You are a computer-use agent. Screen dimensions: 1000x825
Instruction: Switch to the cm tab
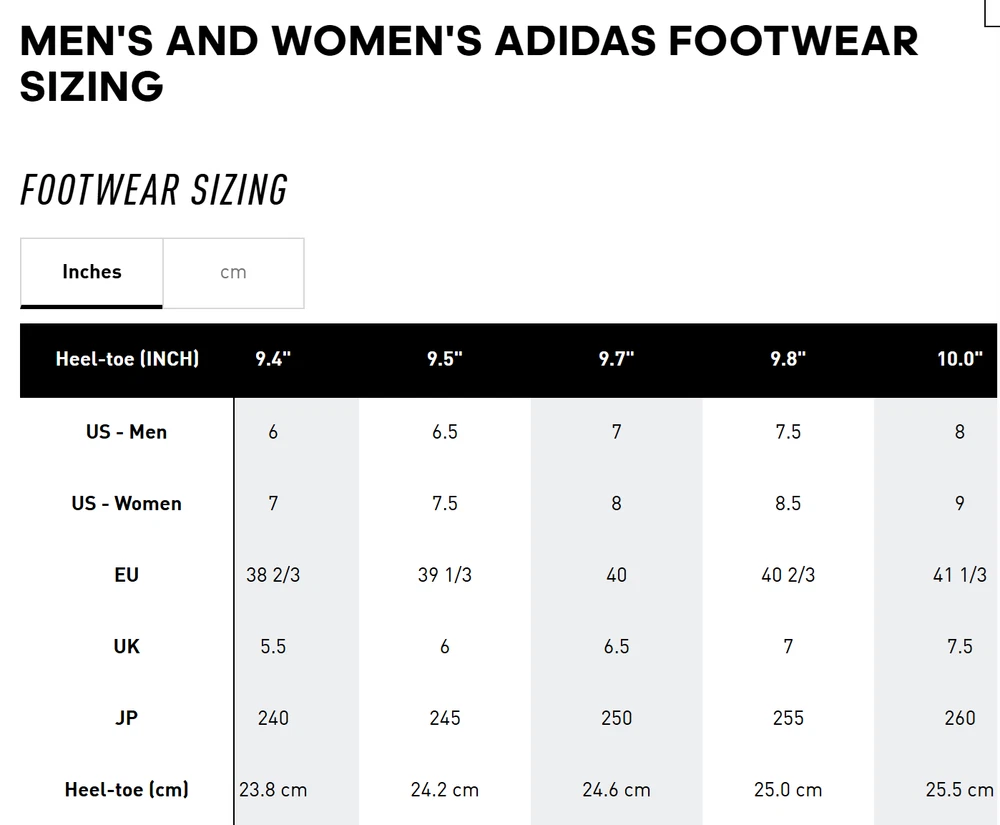(233, 272)
